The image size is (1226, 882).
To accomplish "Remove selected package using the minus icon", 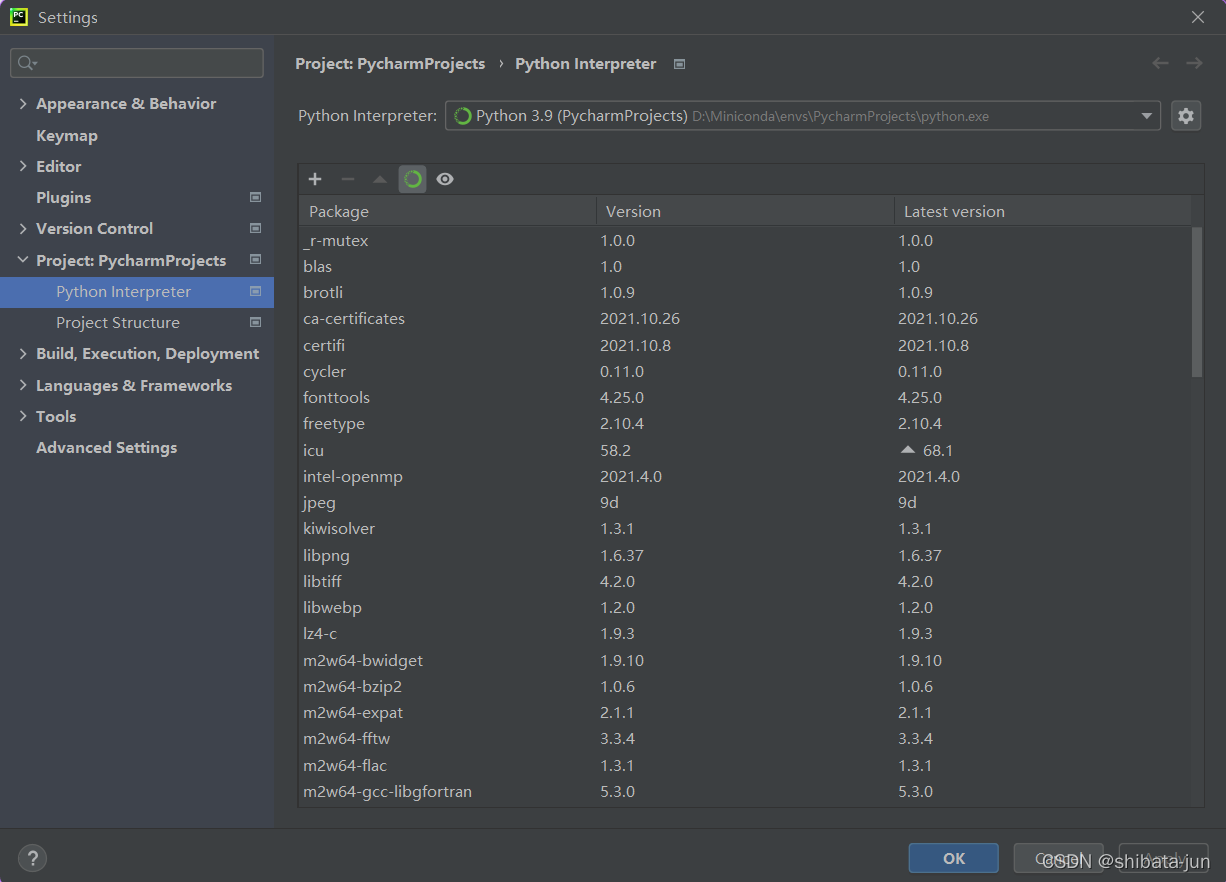I will coord(347,179).
